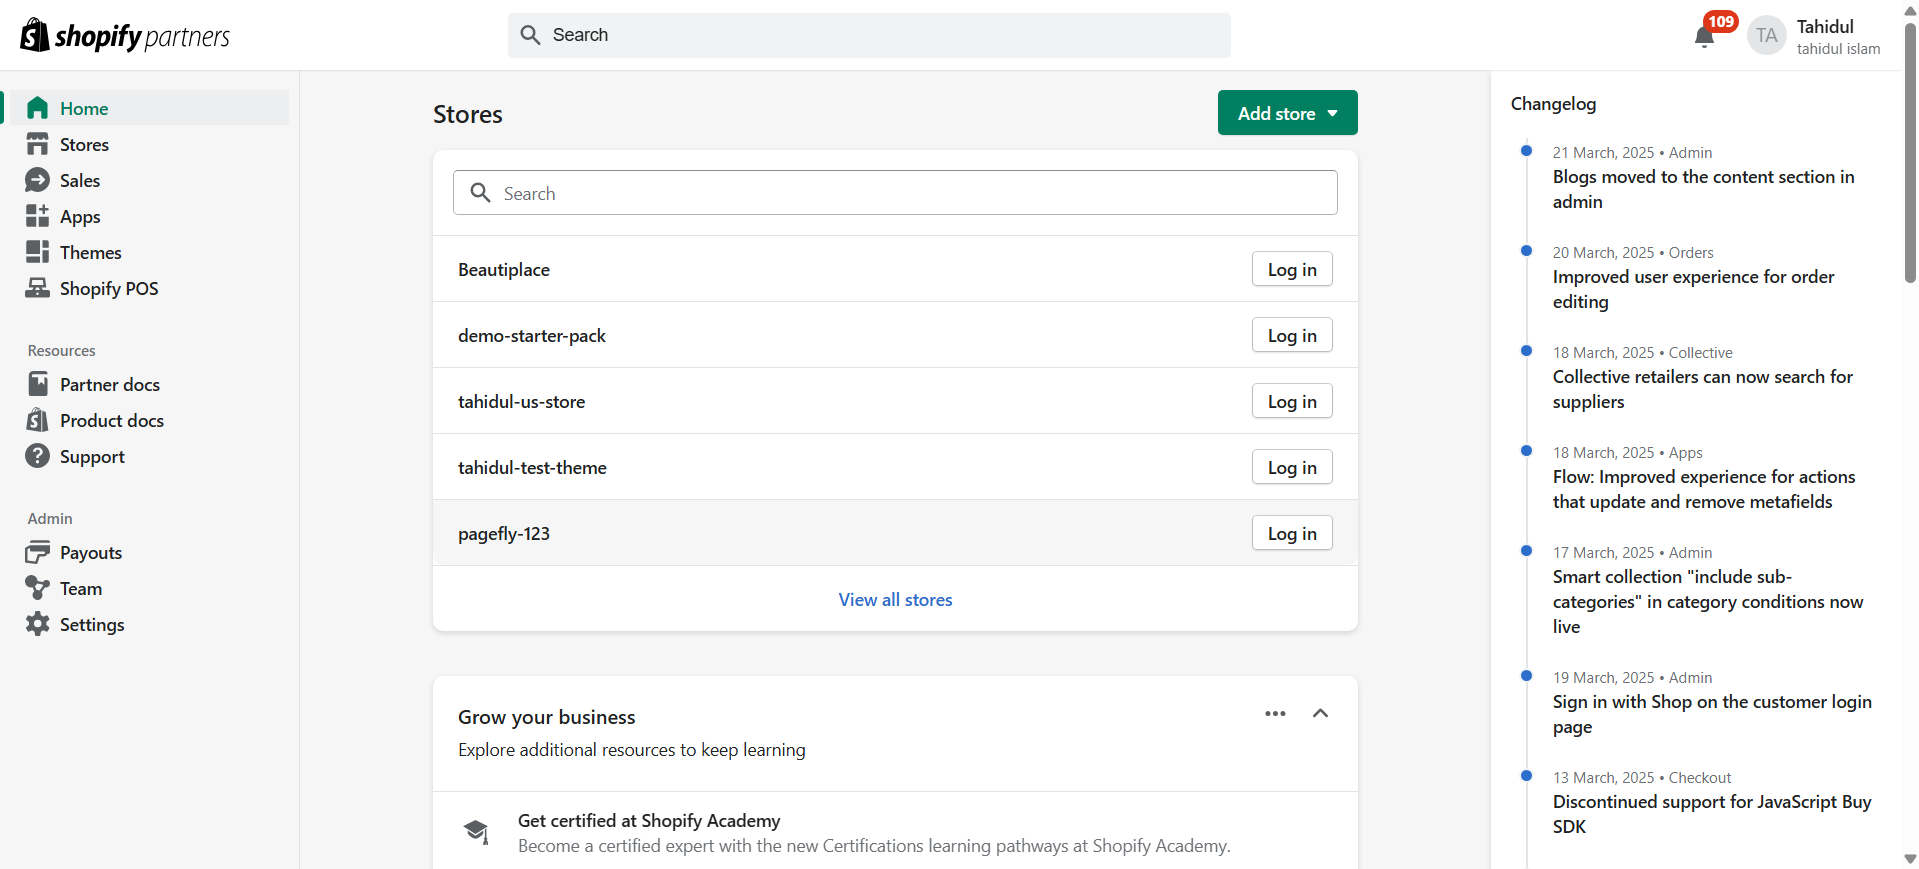Open changelog entry about Blogs moved
Screen dimensions: 1919x869
click(x=1702, y=189)
